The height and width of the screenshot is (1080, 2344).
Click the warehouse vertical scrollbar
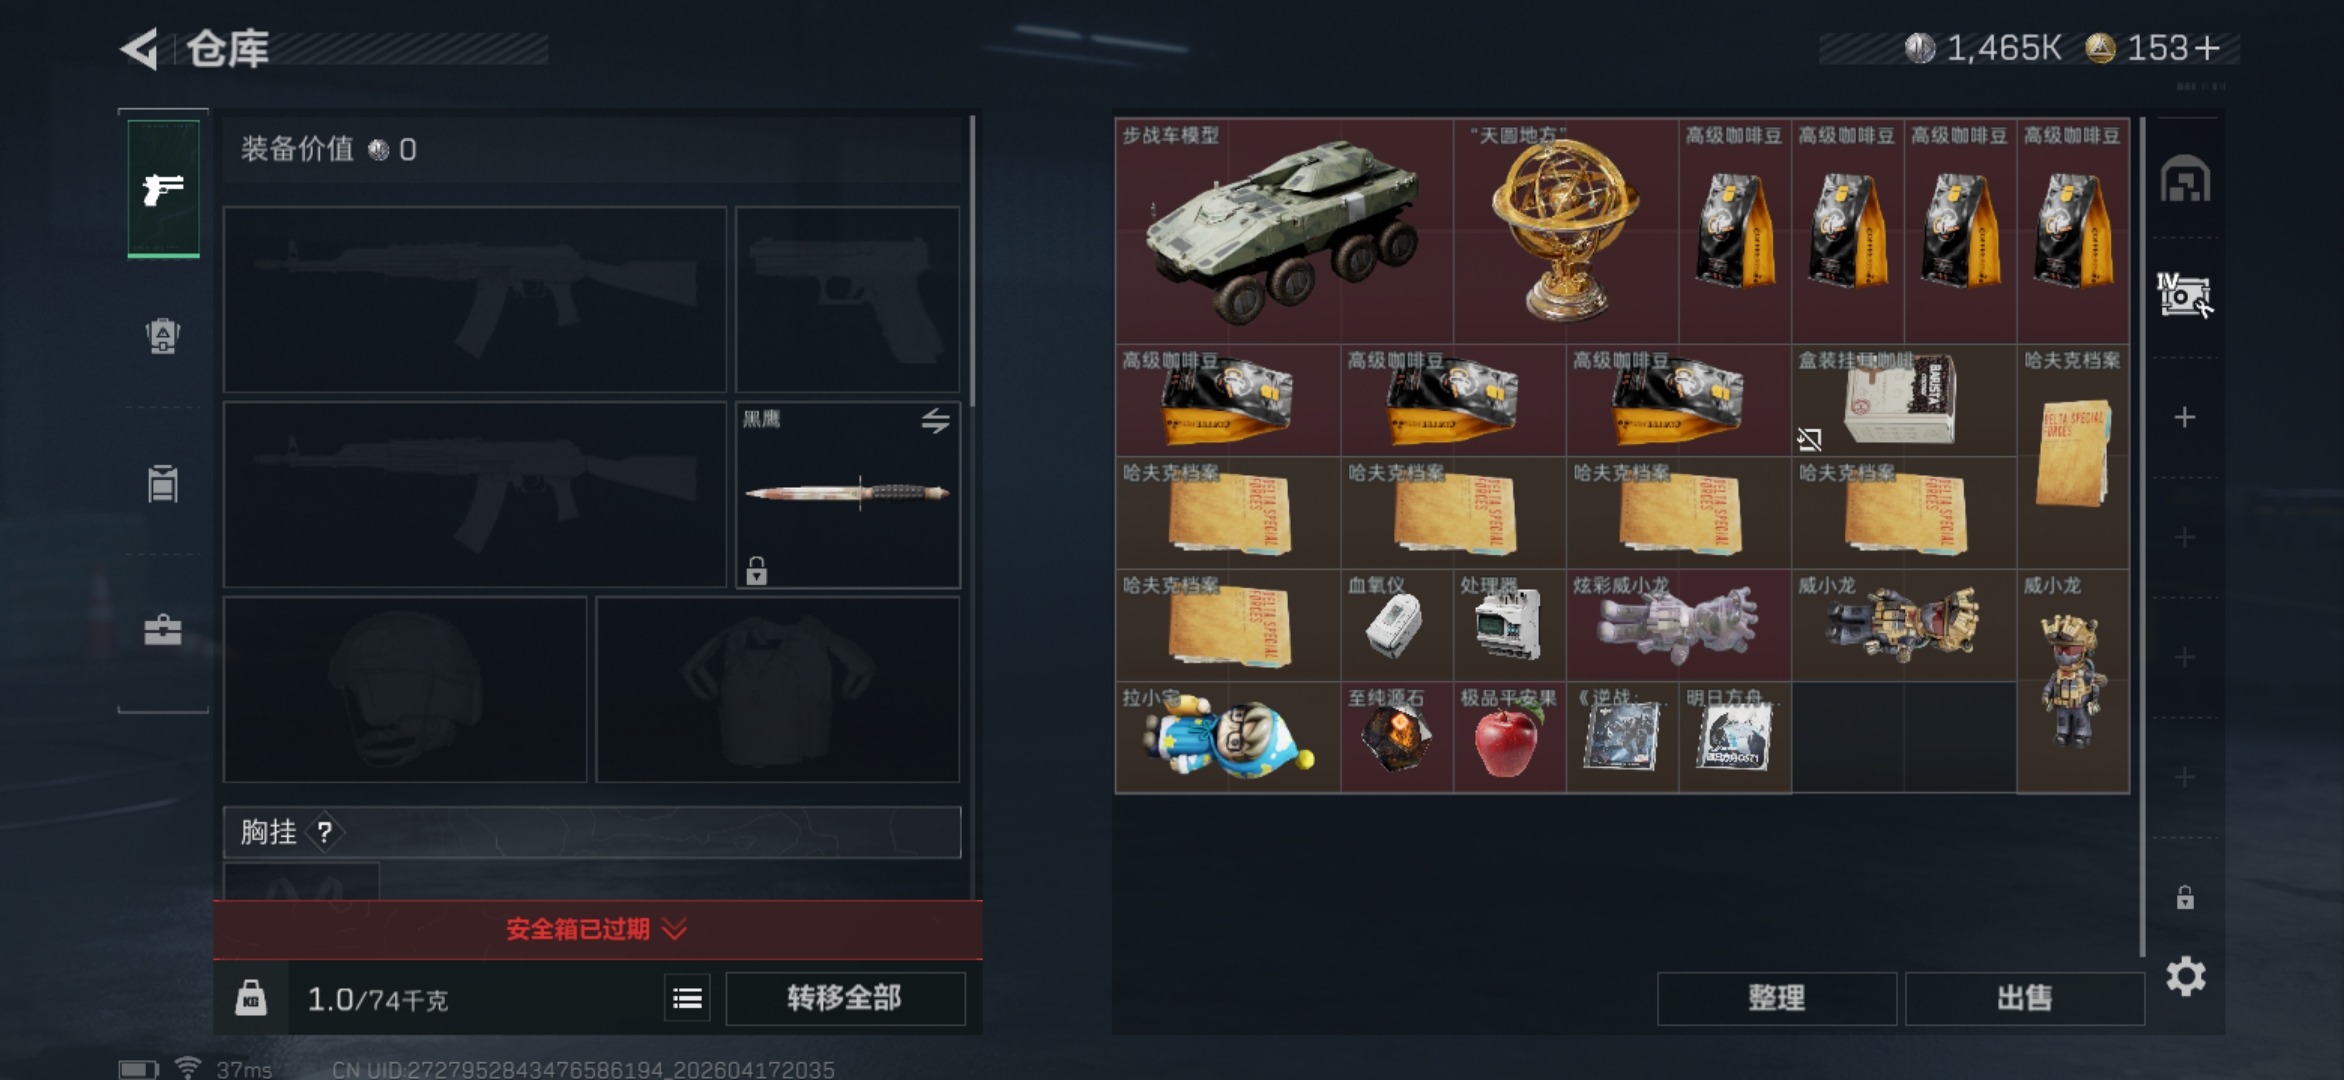point(2142,536)
